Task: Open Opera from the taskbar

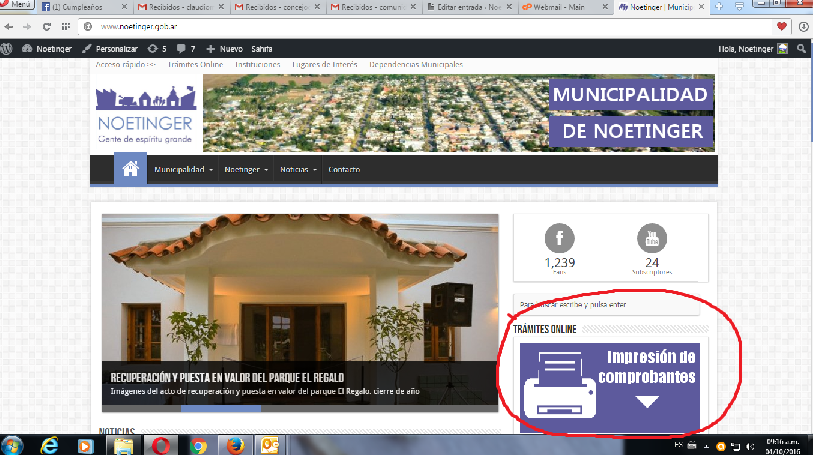Action: [161, 446]
